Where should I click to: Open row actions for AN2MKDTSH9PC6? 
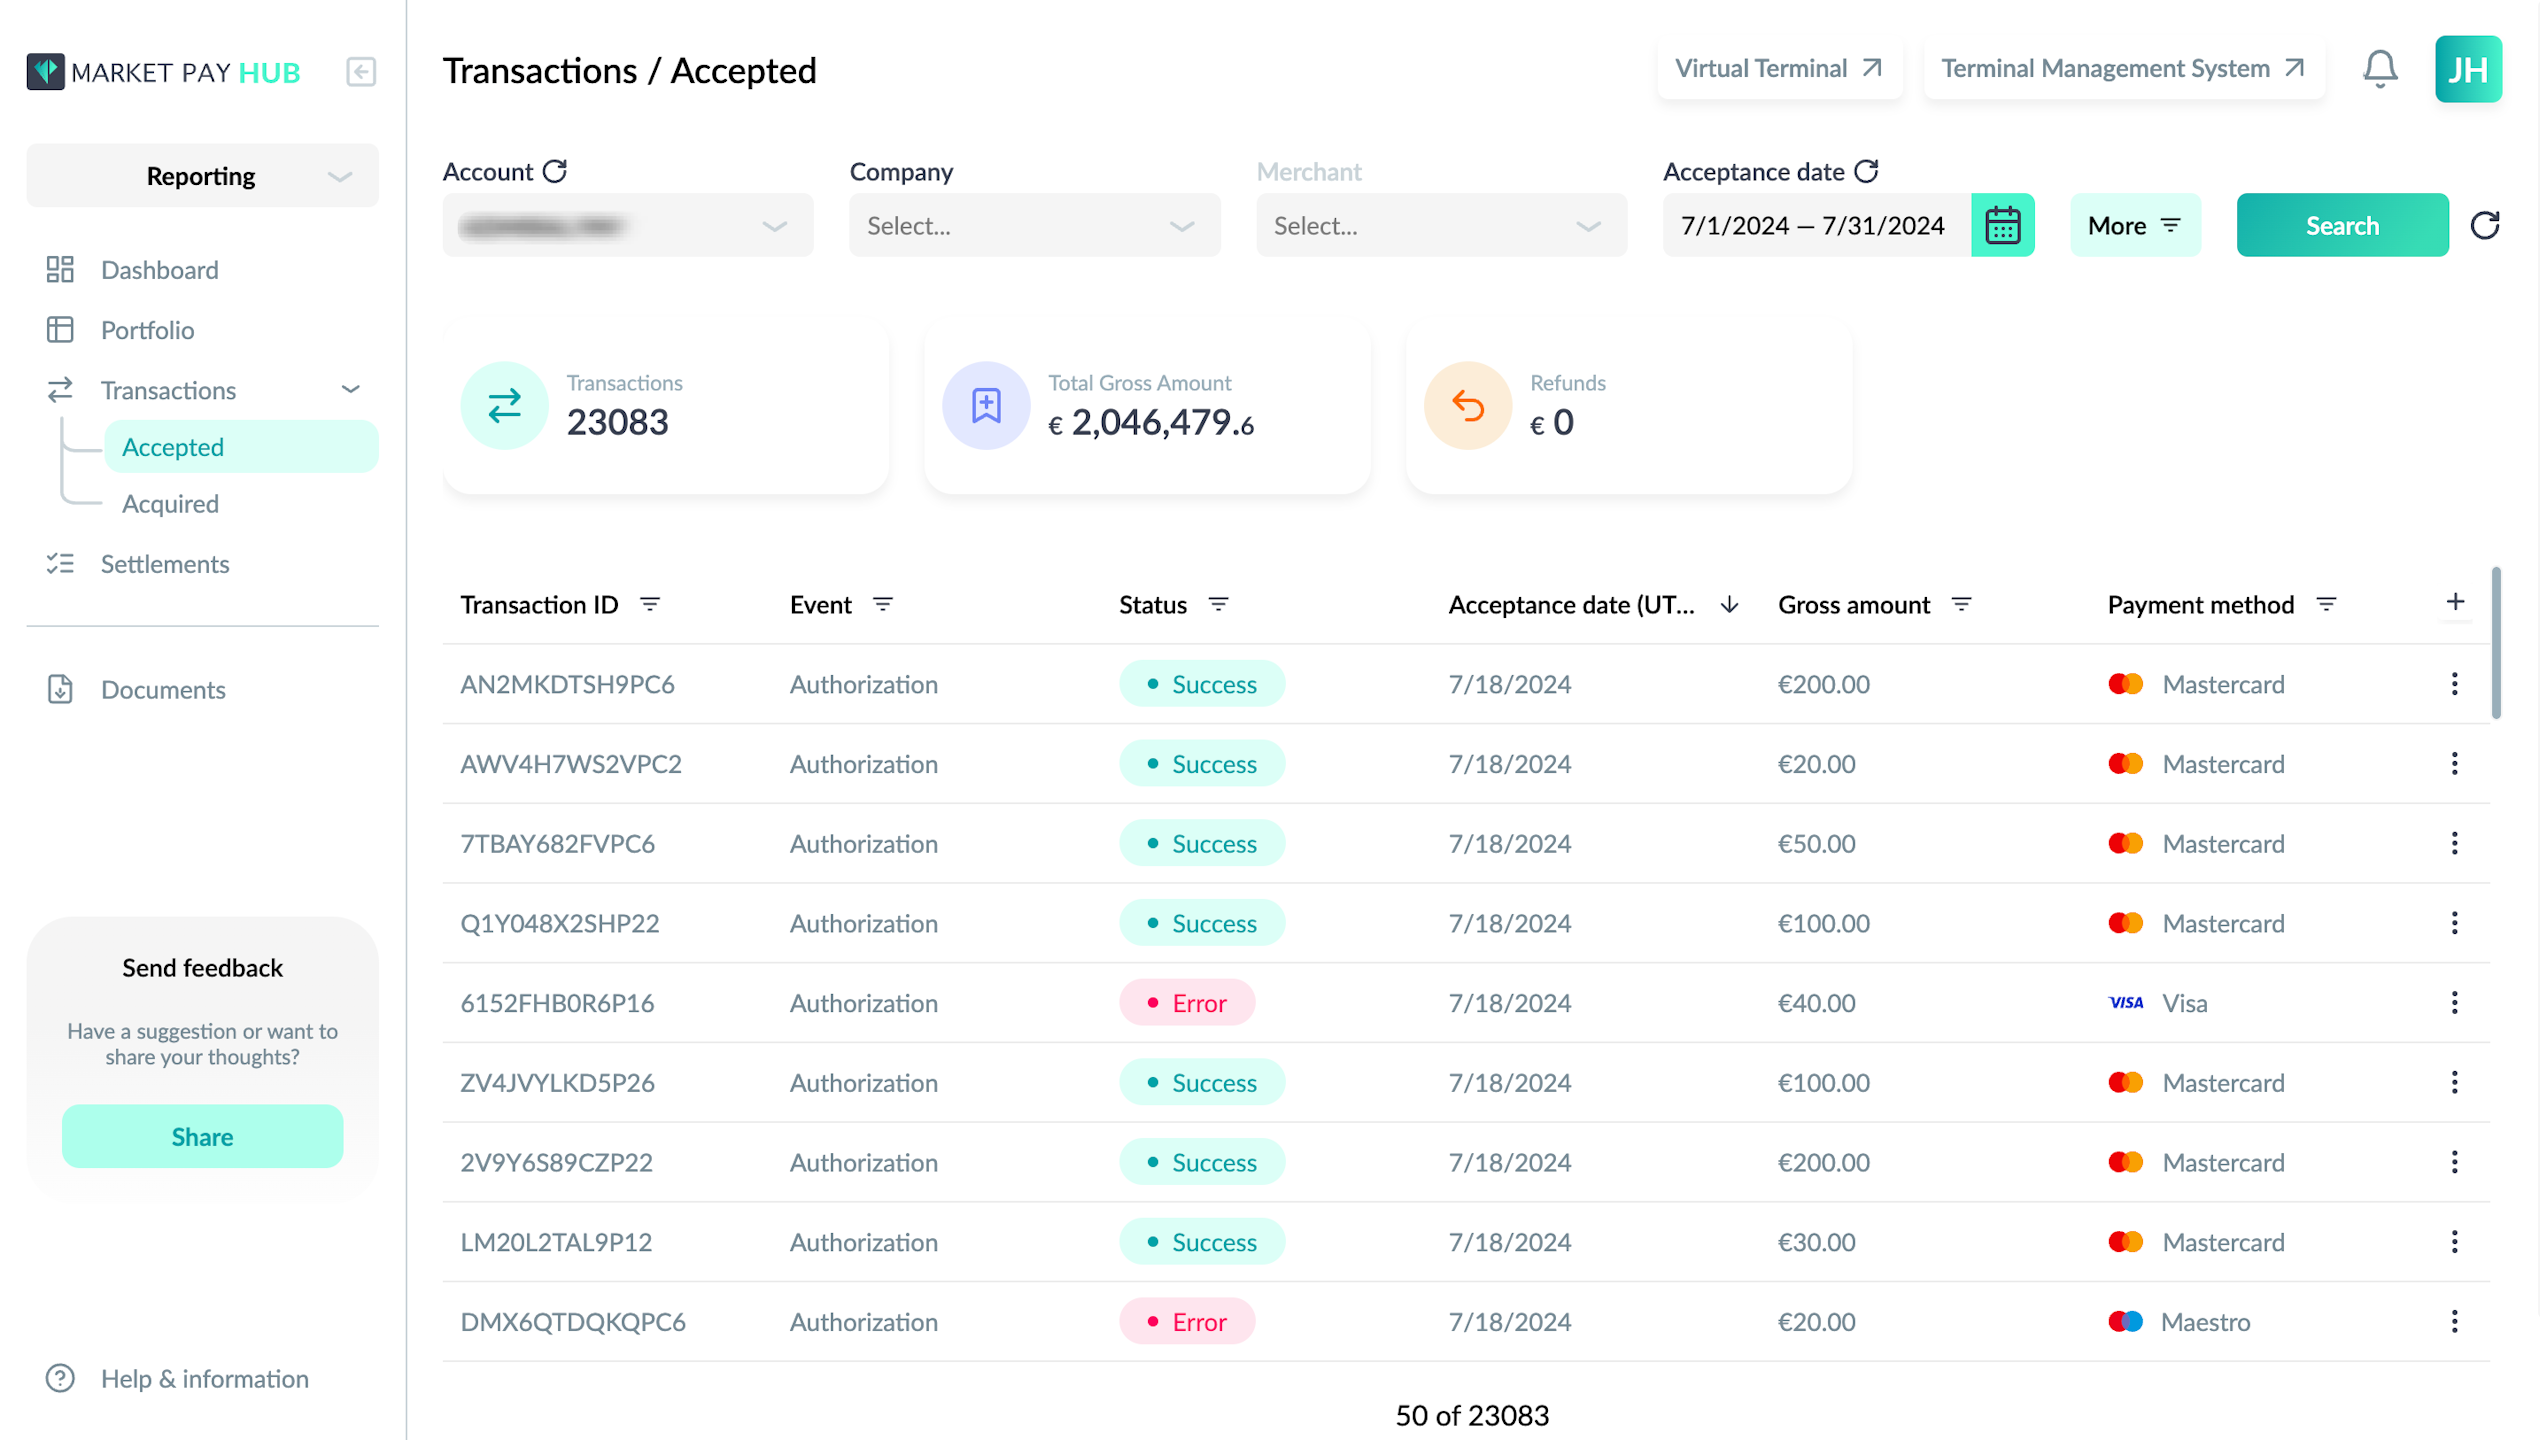pos(2454,684)
